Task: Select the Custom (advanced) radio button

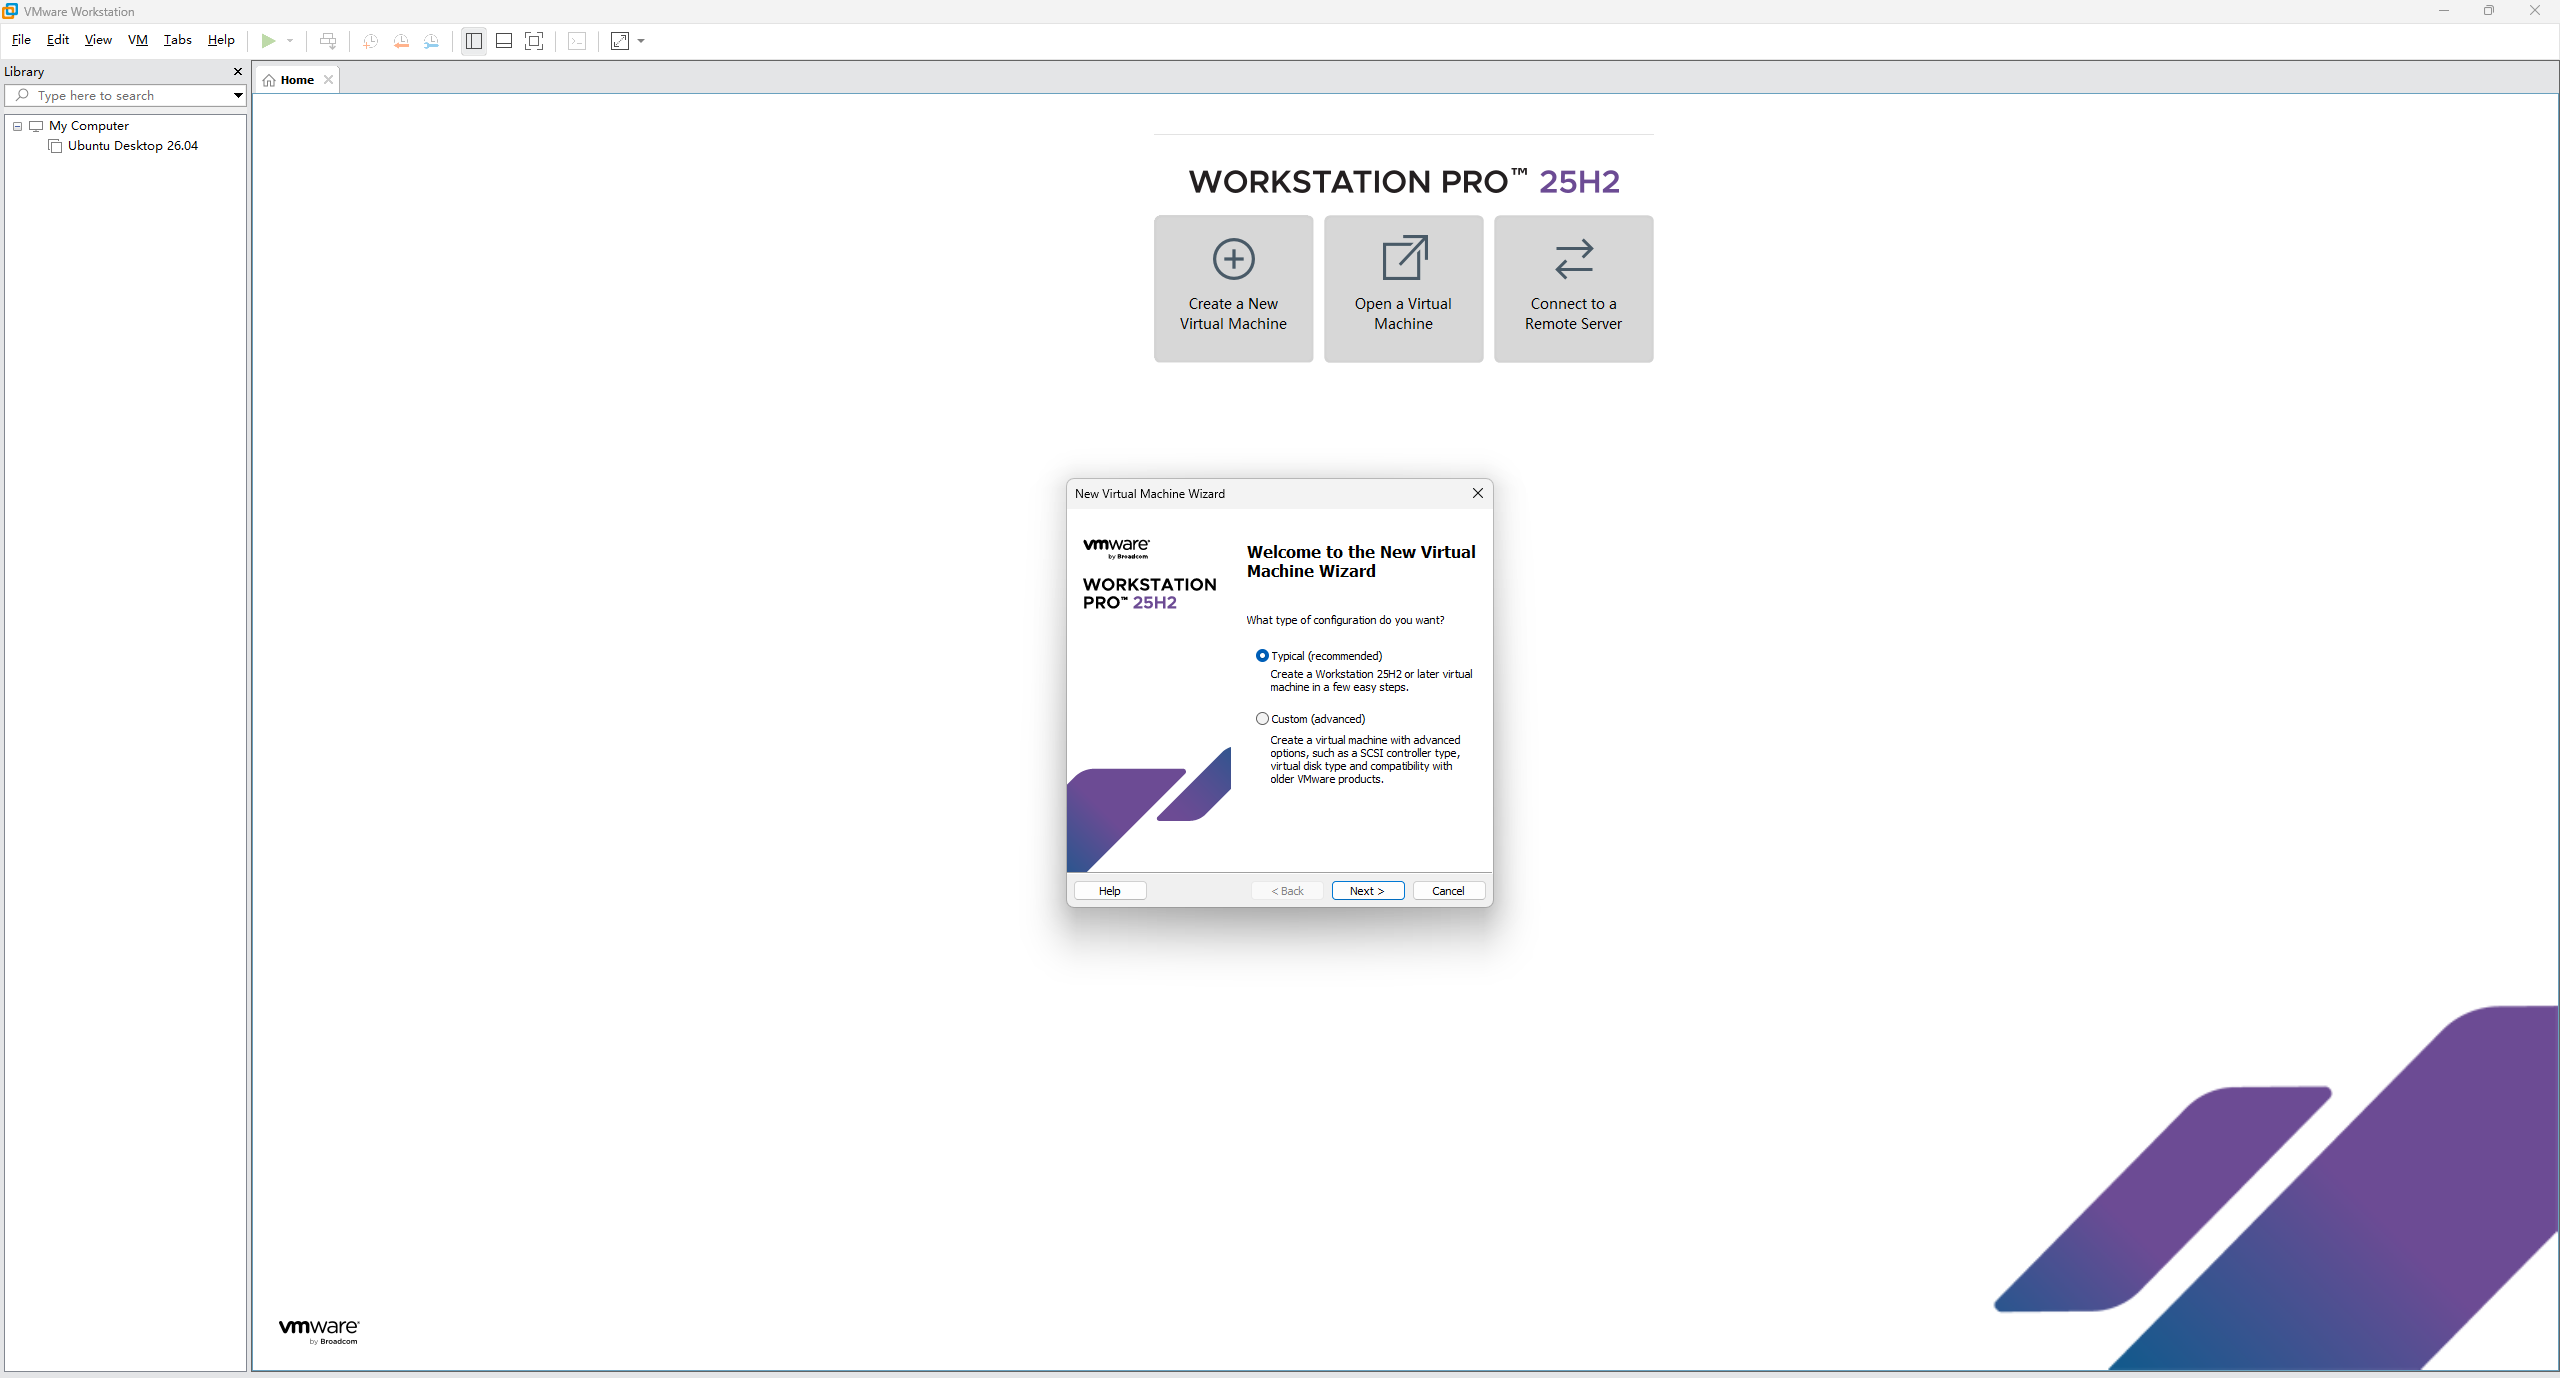Action: point(1262,719)
